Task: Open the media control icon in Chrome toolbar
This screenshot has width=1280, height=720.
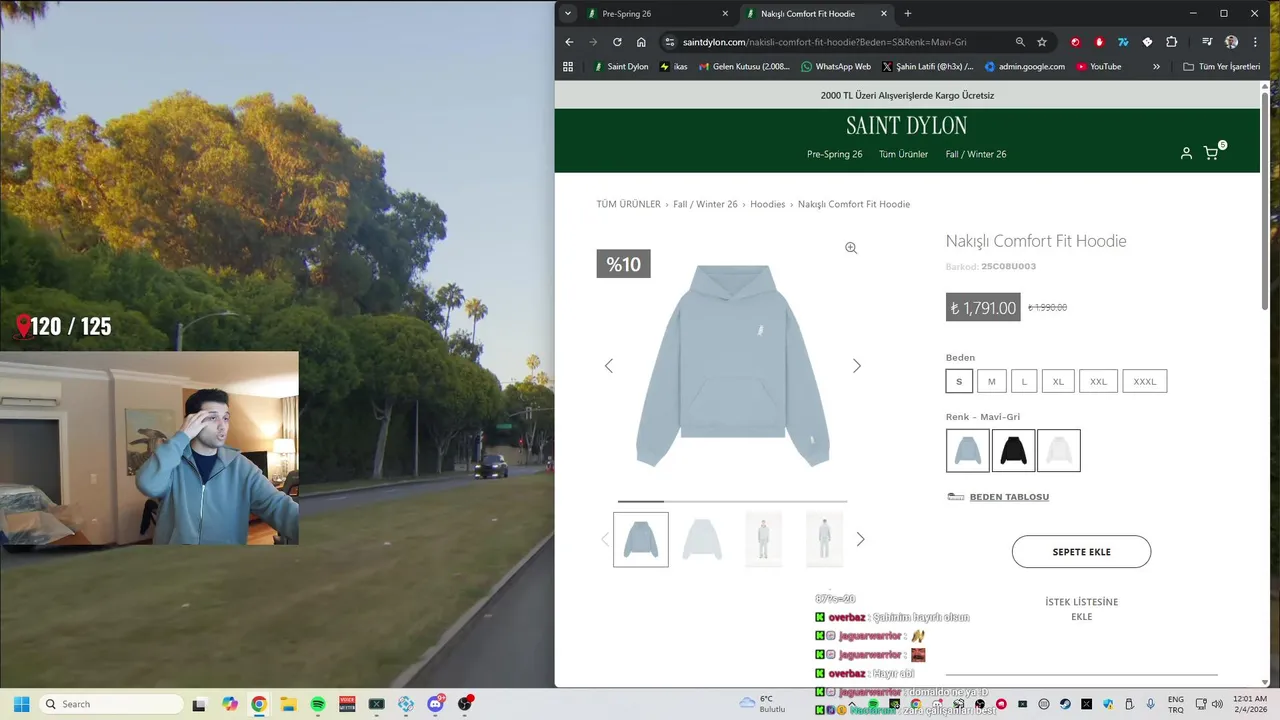Action: click(1207, 42)
